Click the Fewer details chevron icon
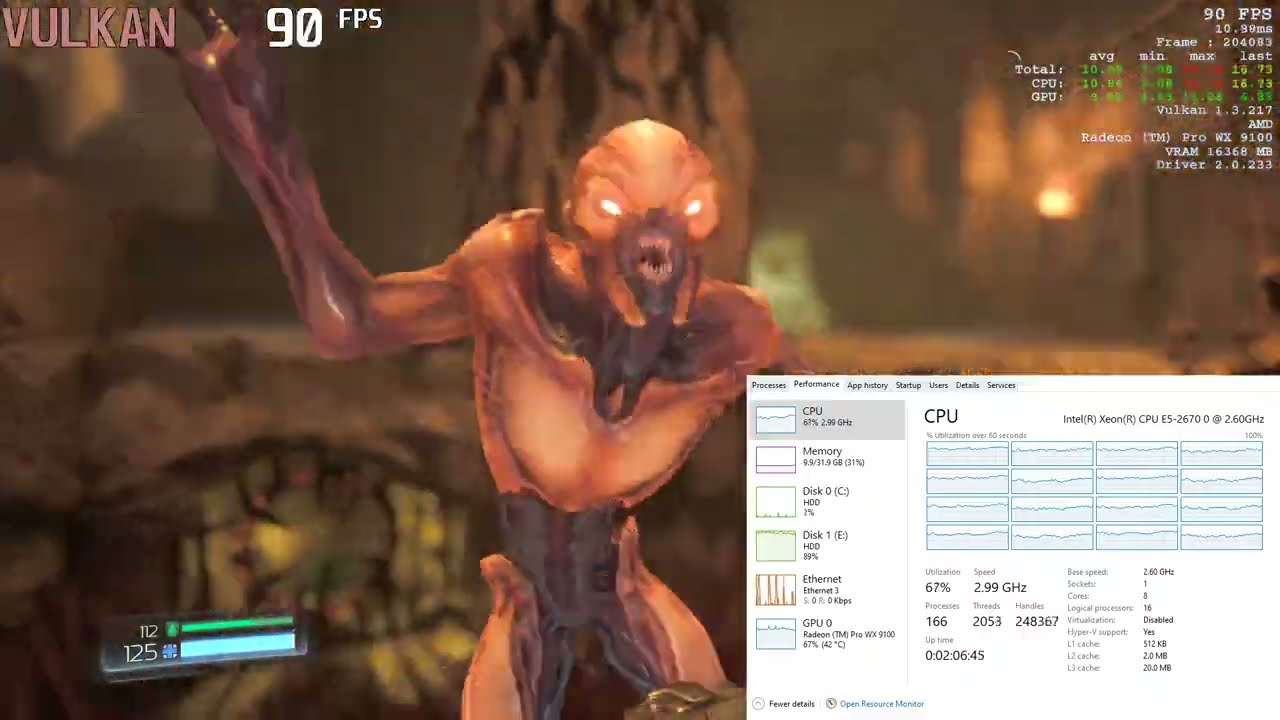 click(758, 704)
